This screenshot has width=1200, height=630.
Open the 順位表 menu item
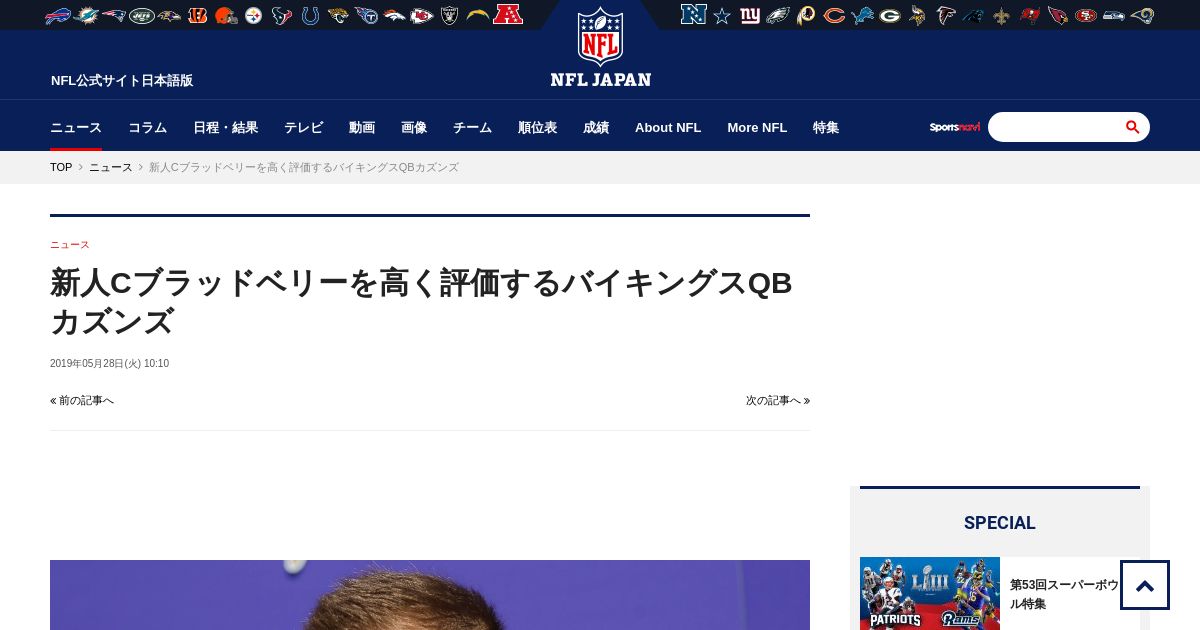pyautogui.click(x=537, y=127)
